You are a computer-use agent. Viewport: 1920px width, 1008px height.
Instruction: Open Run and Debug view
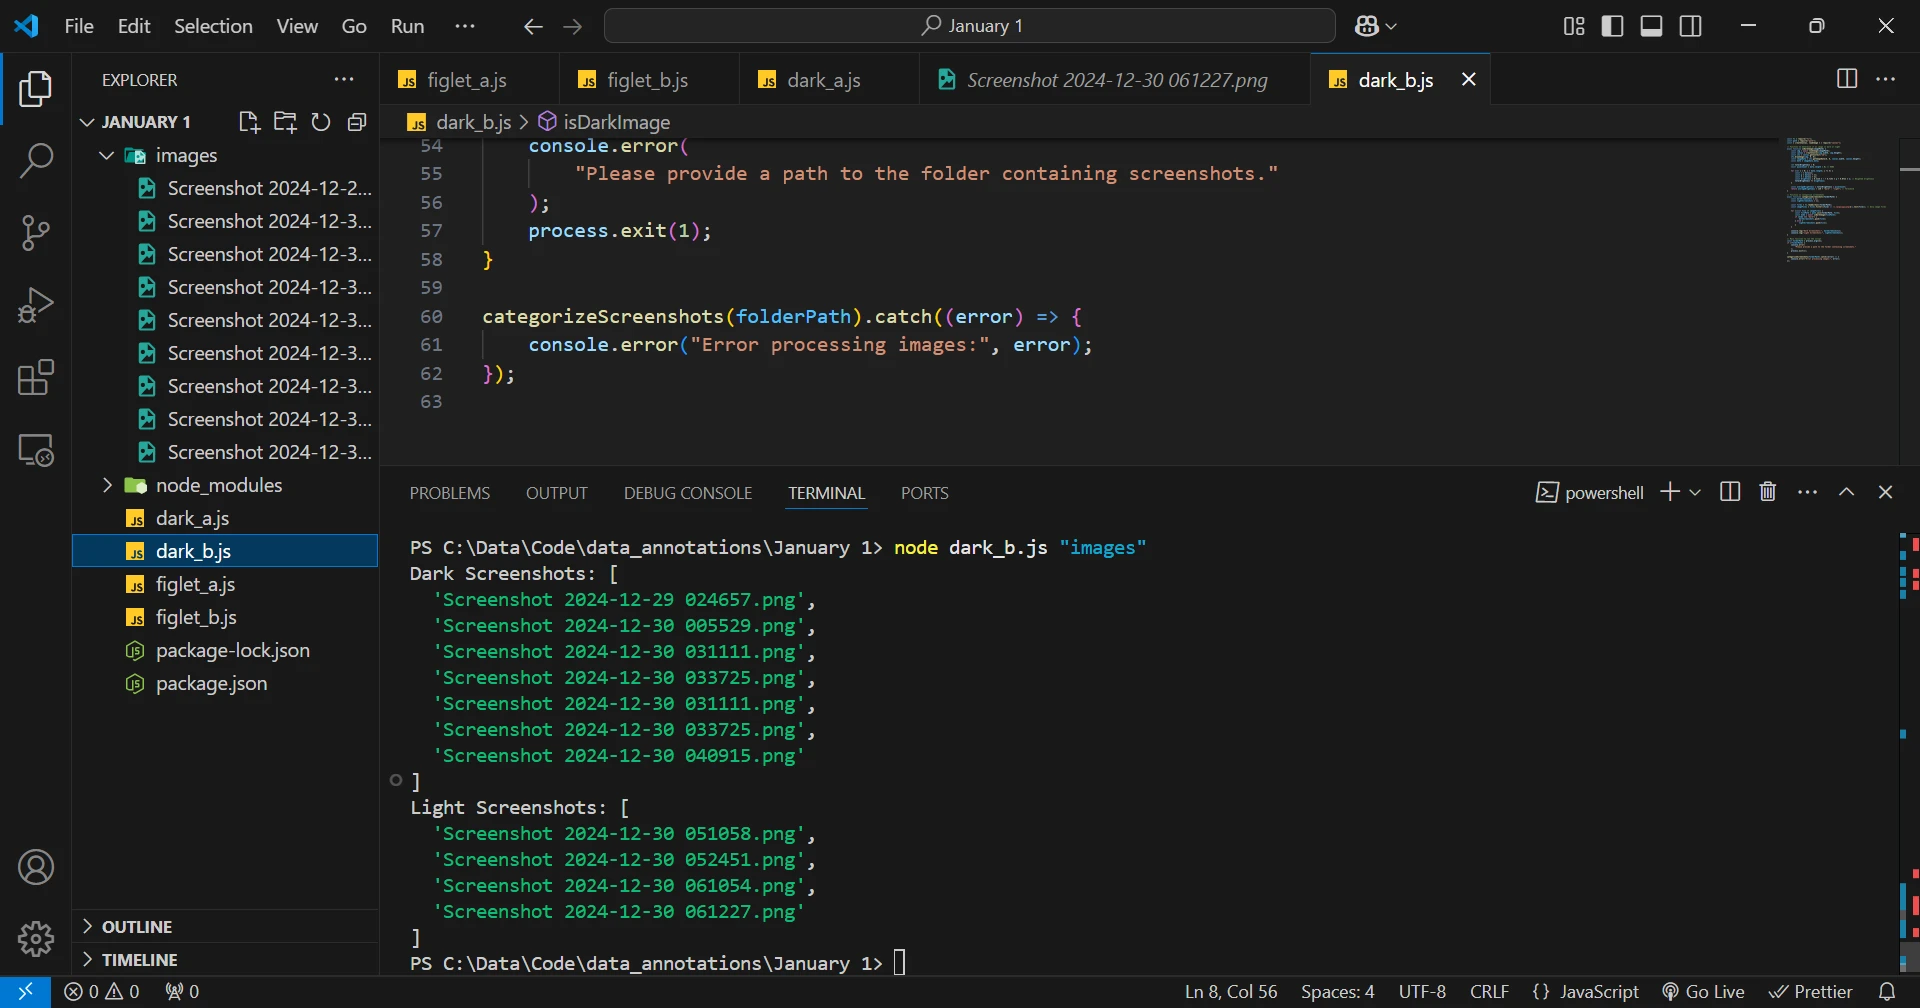(36, 305)
